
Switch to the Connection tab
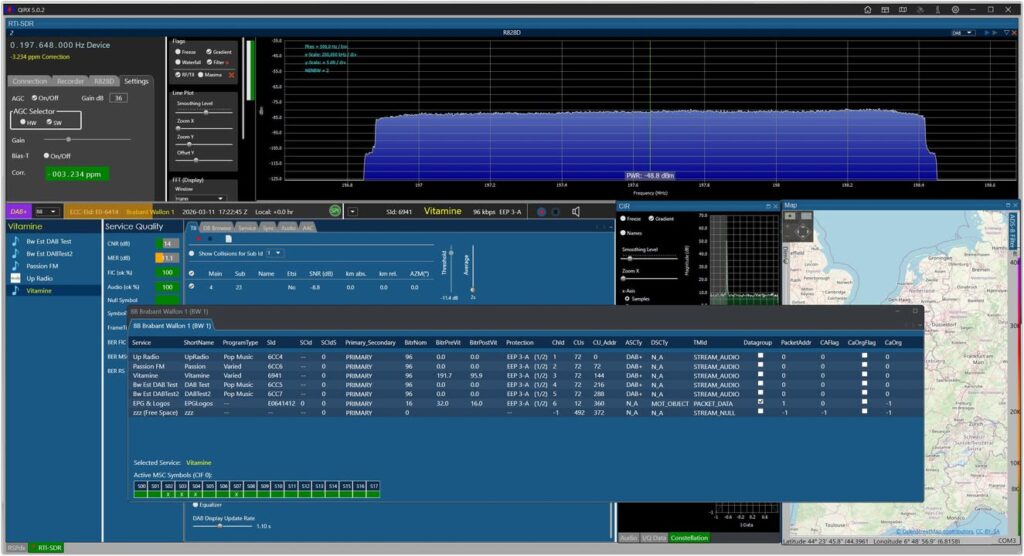pos(29,81)
